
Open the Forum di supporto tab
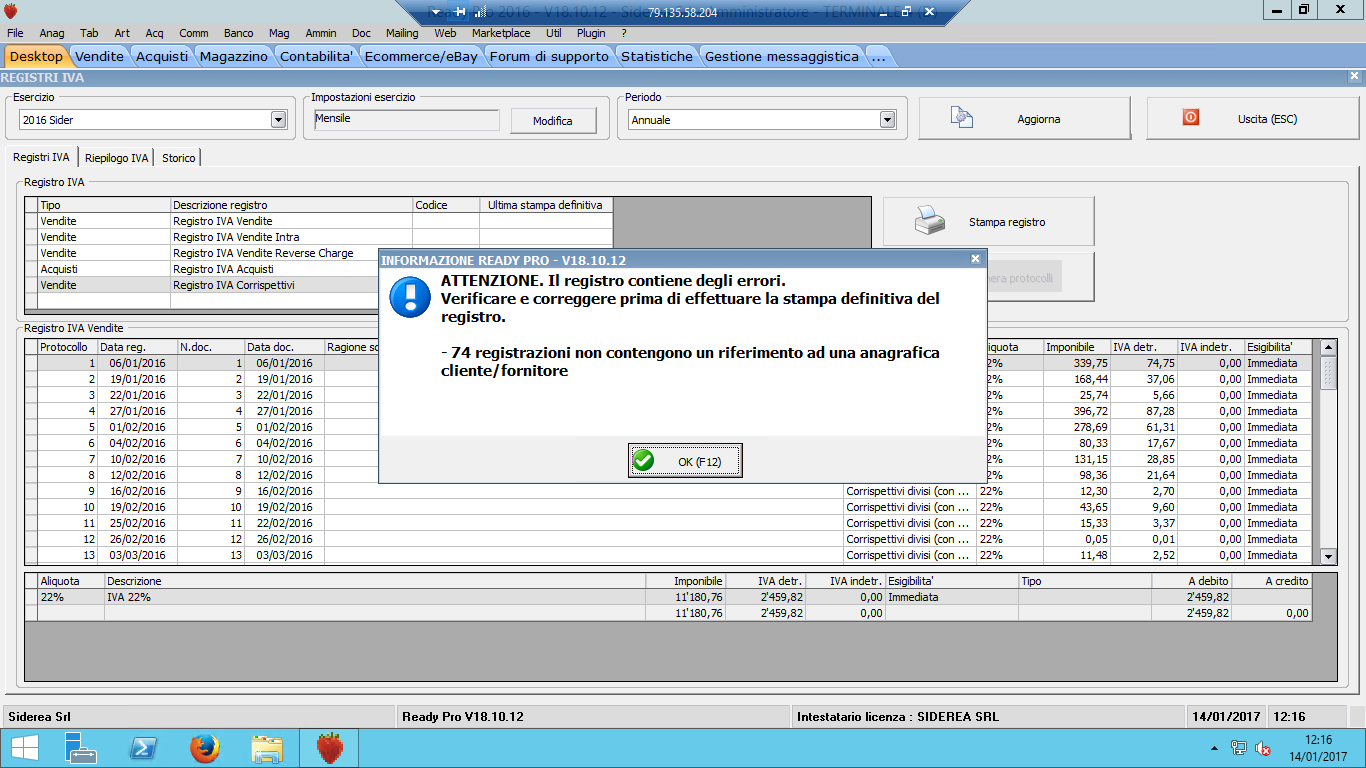[549, 56]
